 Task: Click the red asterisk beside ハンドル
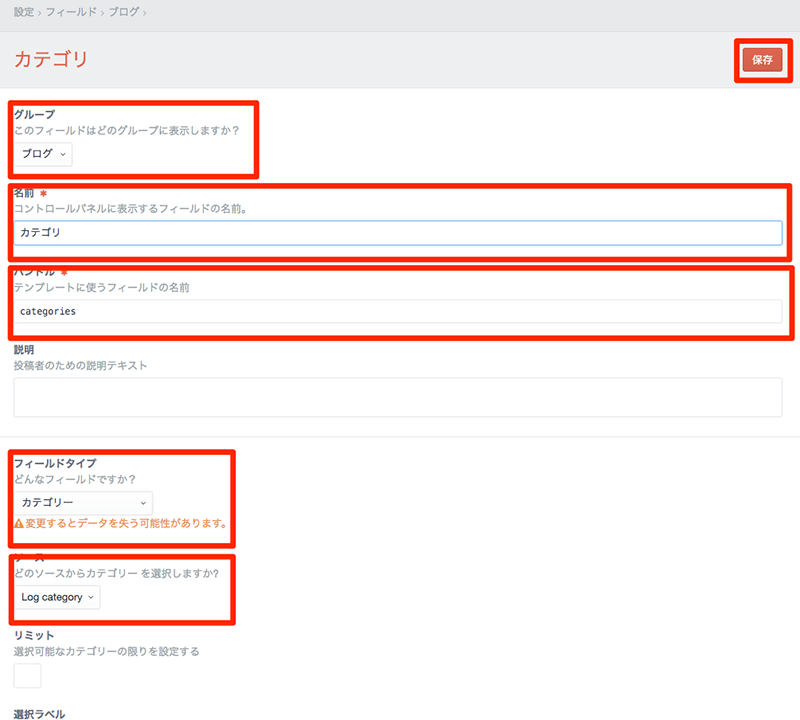(64, 272)
